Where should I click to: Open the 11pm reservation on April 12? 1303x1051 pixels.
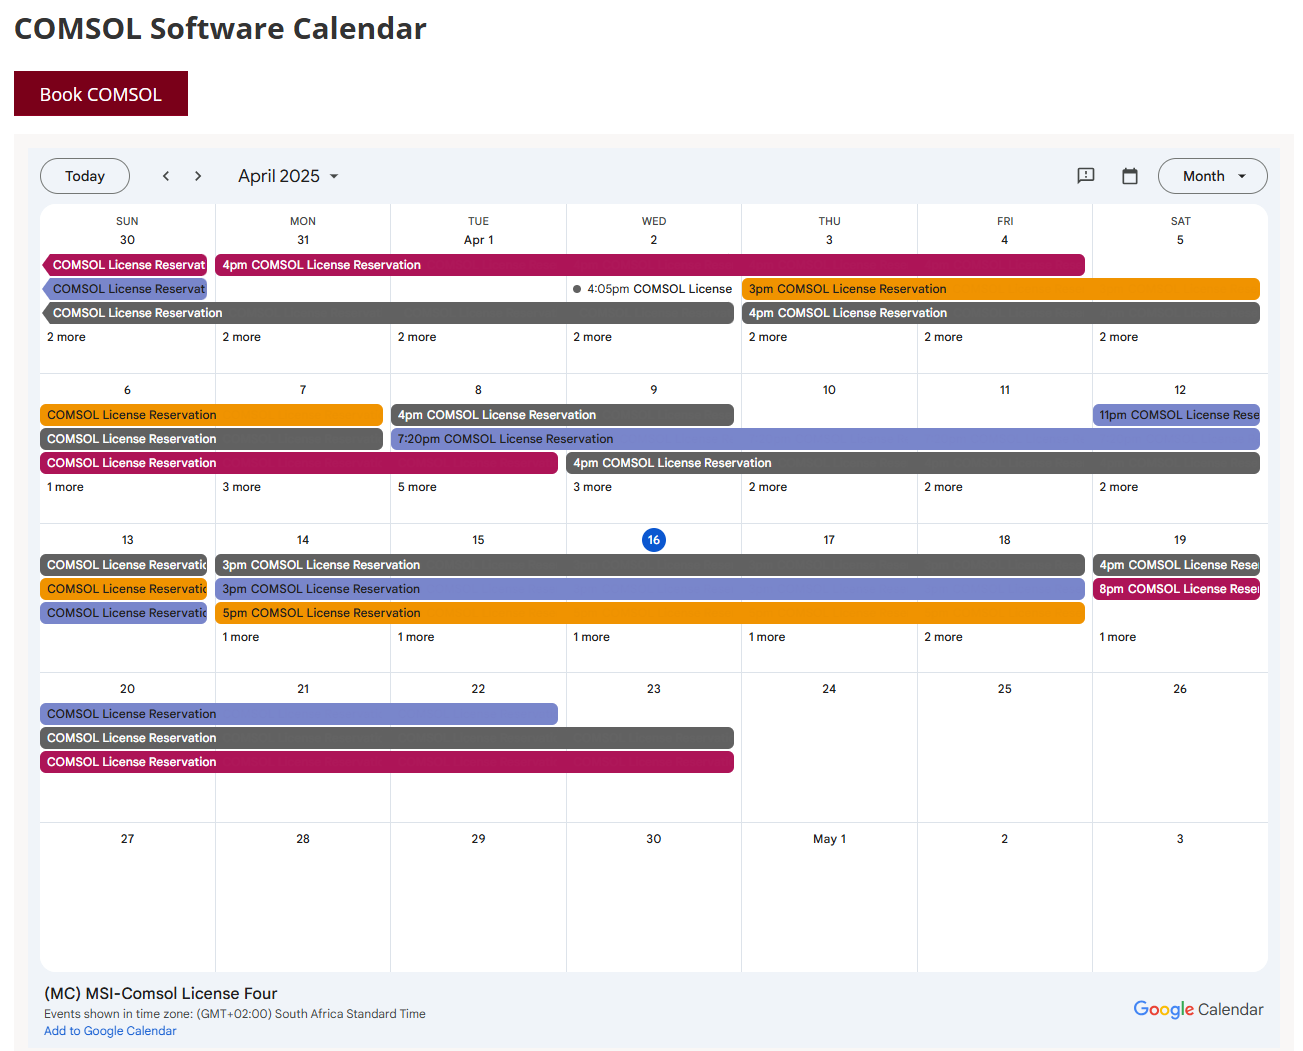point(1176,415)
